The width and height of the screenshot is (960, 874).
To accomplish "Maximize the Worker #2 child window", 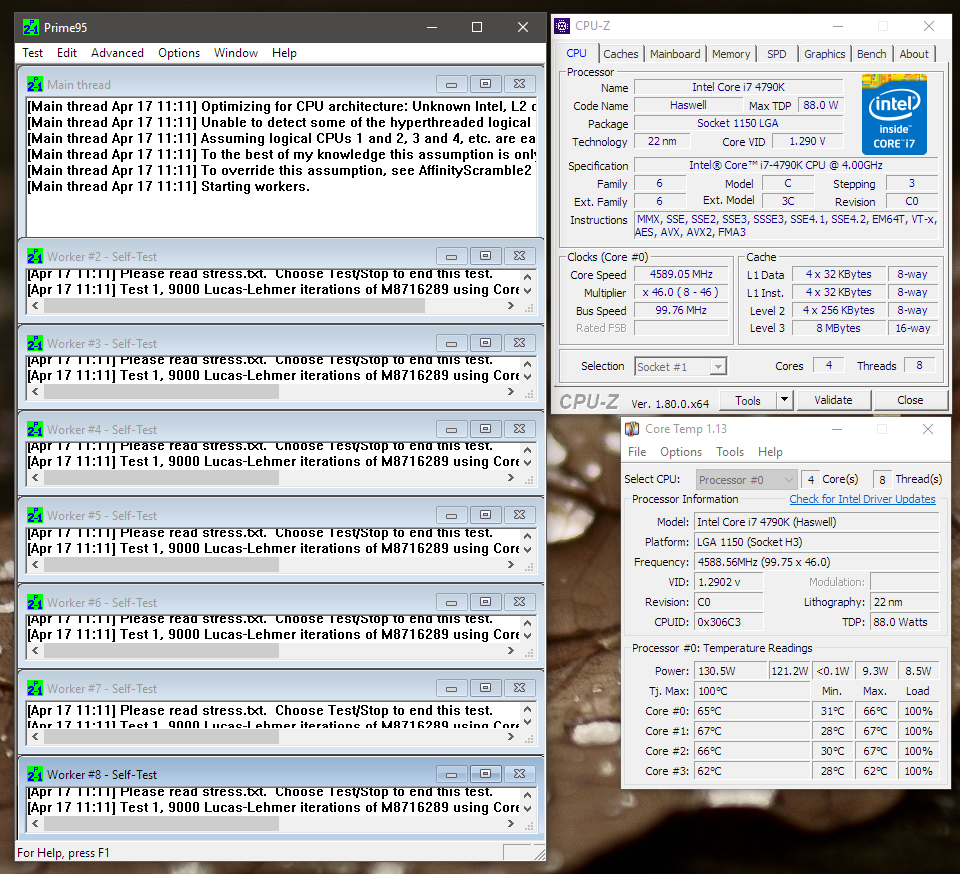I will pos(486,256).
